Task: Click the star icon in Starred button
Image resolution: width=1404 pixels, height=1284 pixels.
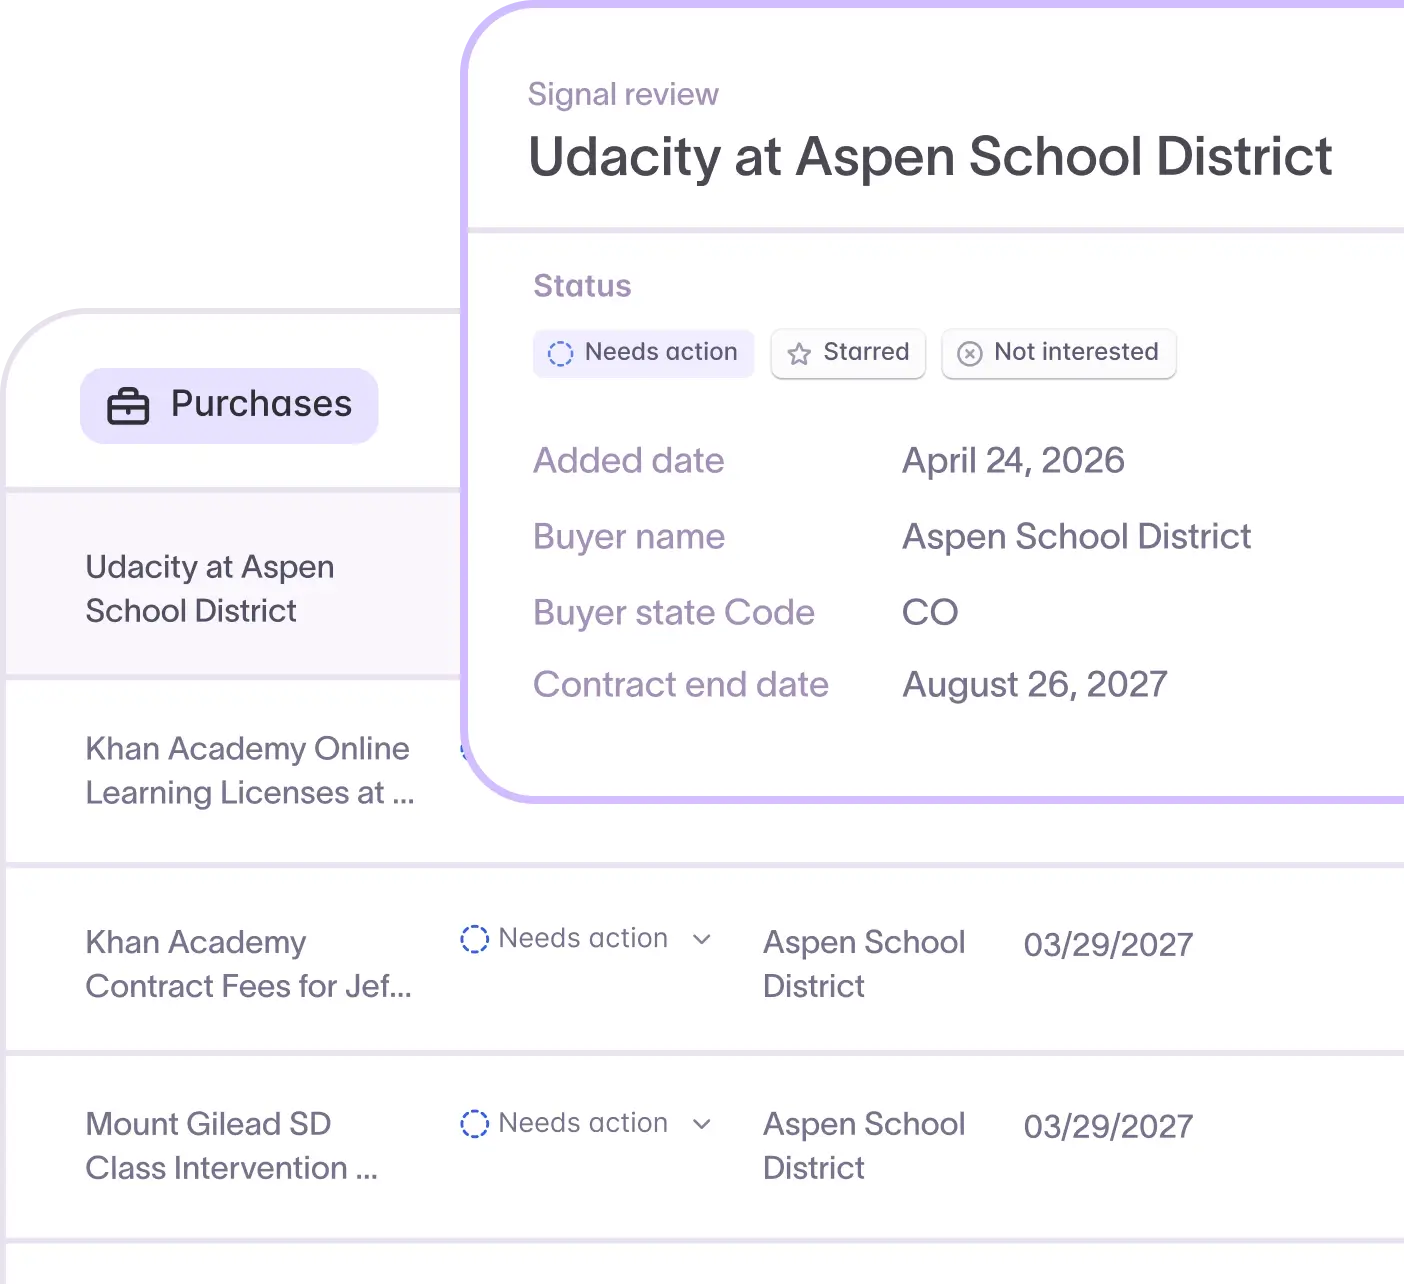Action: (x=799, y=354)
